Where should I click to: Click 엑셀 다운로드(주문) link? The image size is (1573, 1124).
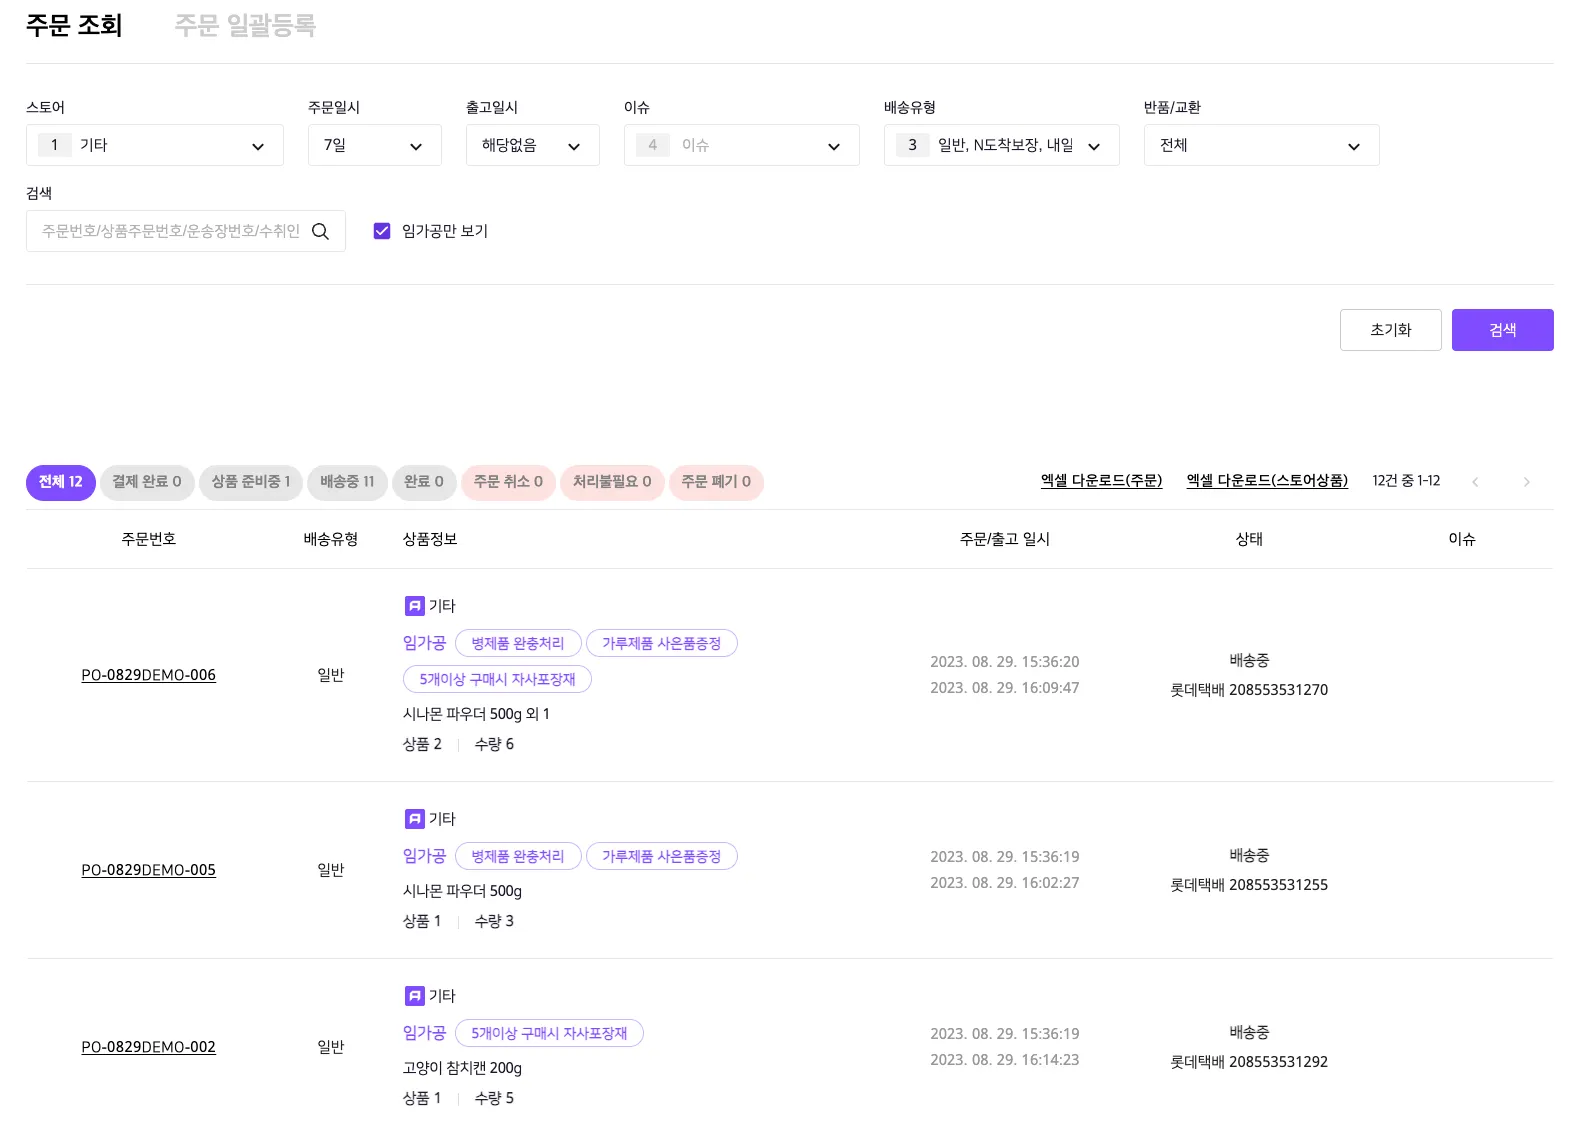[1101, 481]
